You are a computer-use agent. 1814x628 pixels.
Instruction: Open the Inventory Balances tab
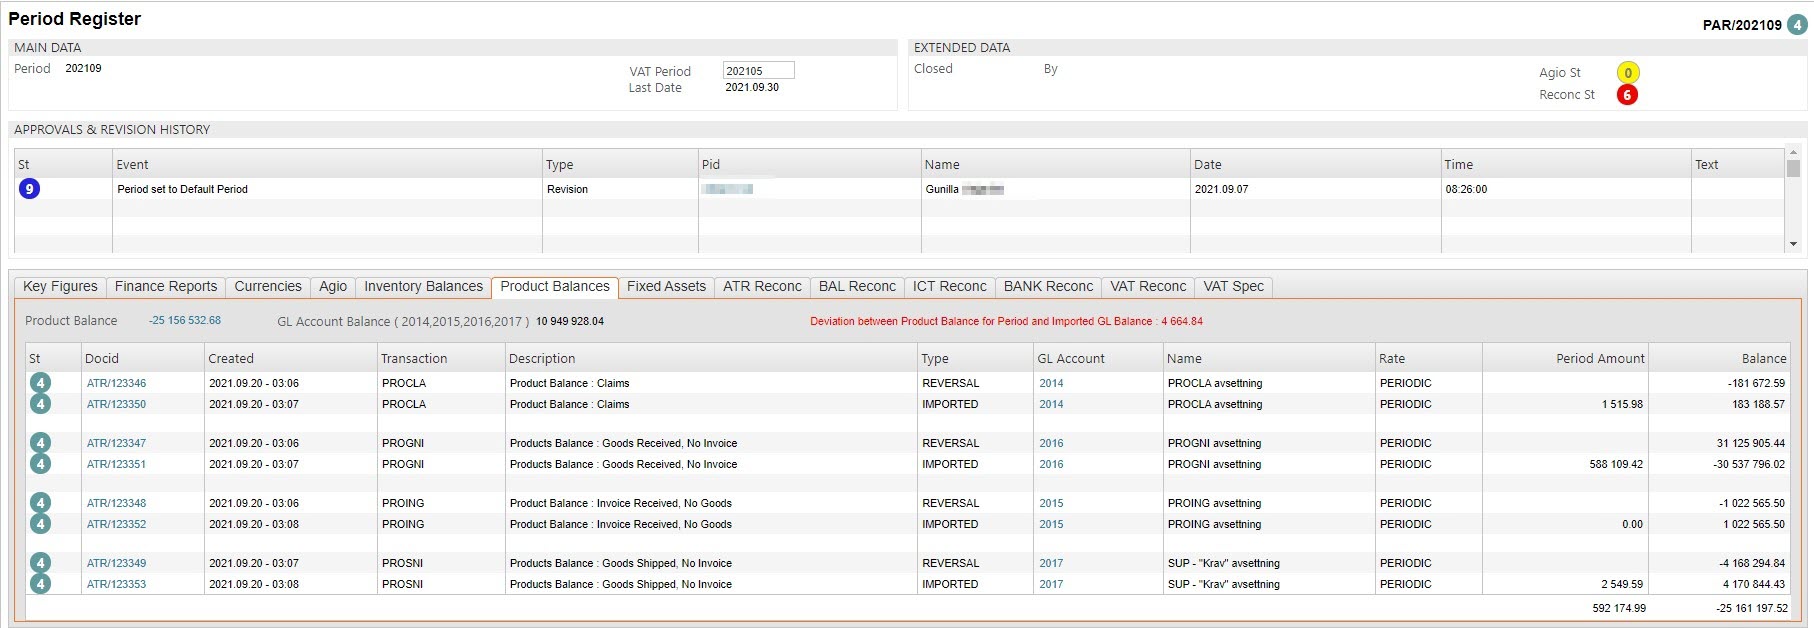pos(423,287)
